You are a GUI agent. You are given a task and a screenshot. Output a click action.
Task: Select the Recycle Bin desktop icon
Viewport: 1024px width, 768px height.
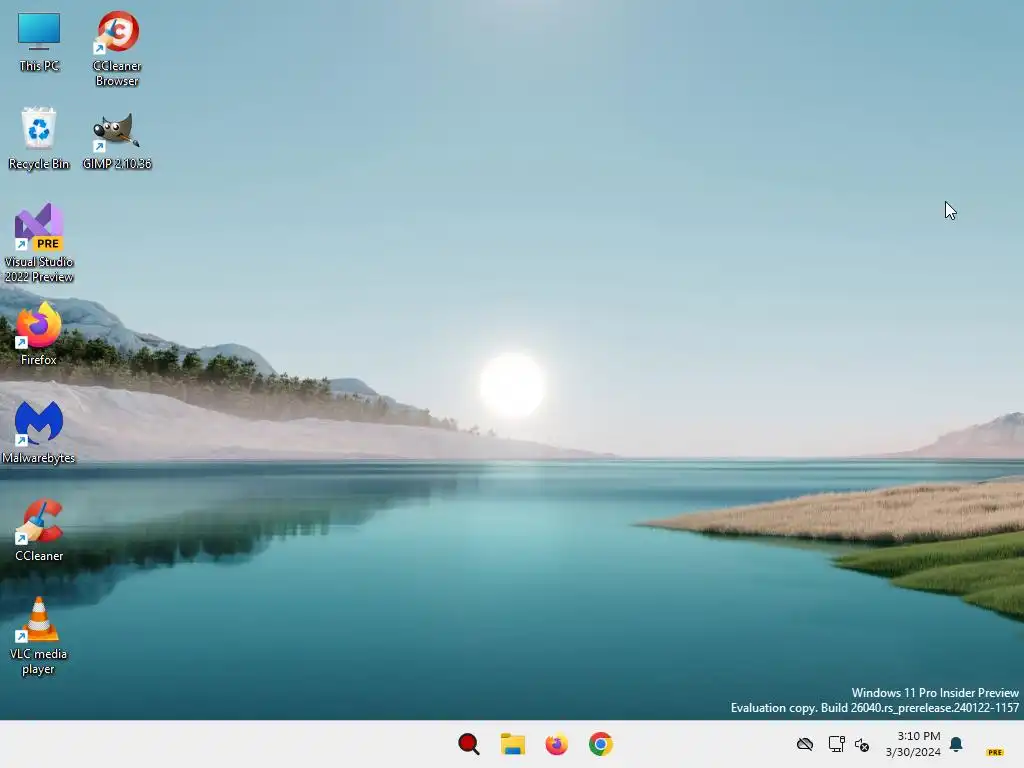[x=39, y=138]
